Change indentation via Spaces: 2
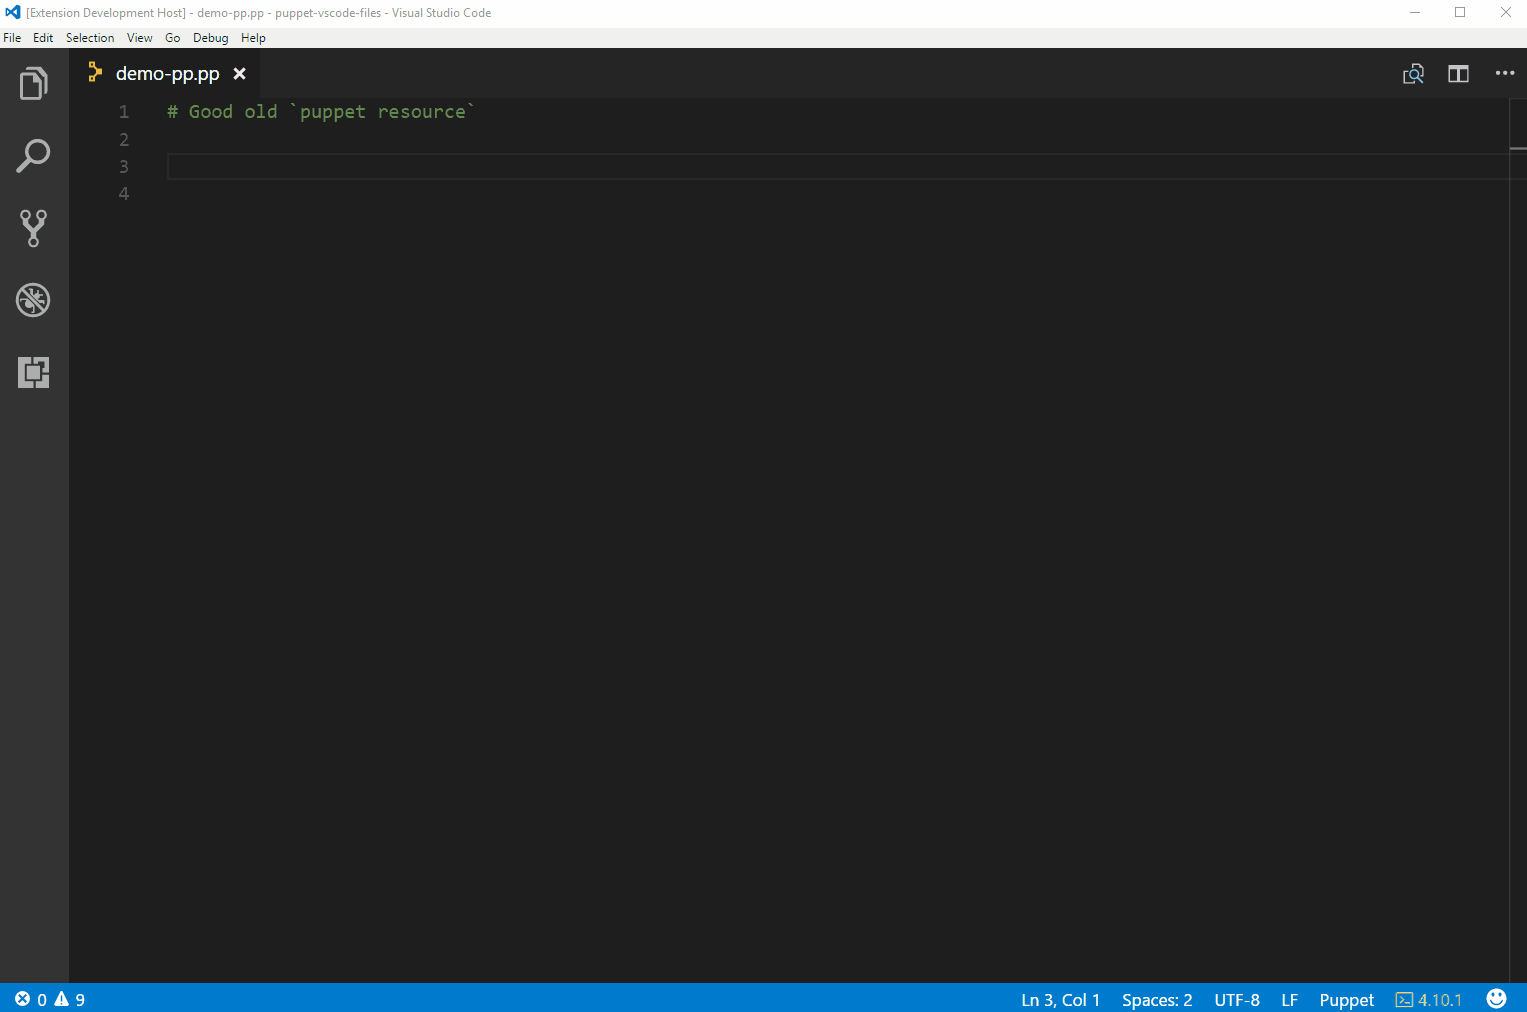The height and width of the screenshot is (1012, 1527). coord(1157,1000)
